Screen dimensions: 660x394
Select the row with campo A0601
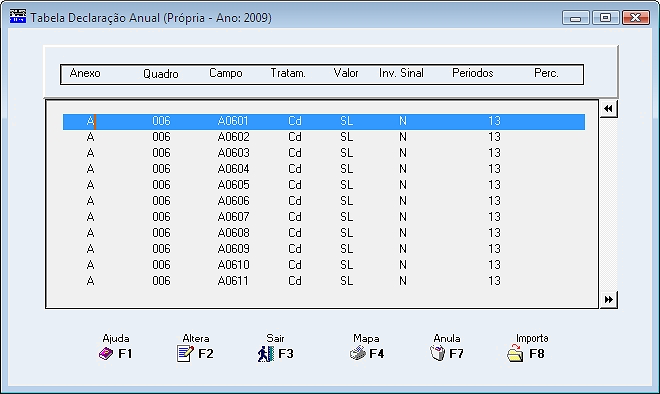pos(324,121)
